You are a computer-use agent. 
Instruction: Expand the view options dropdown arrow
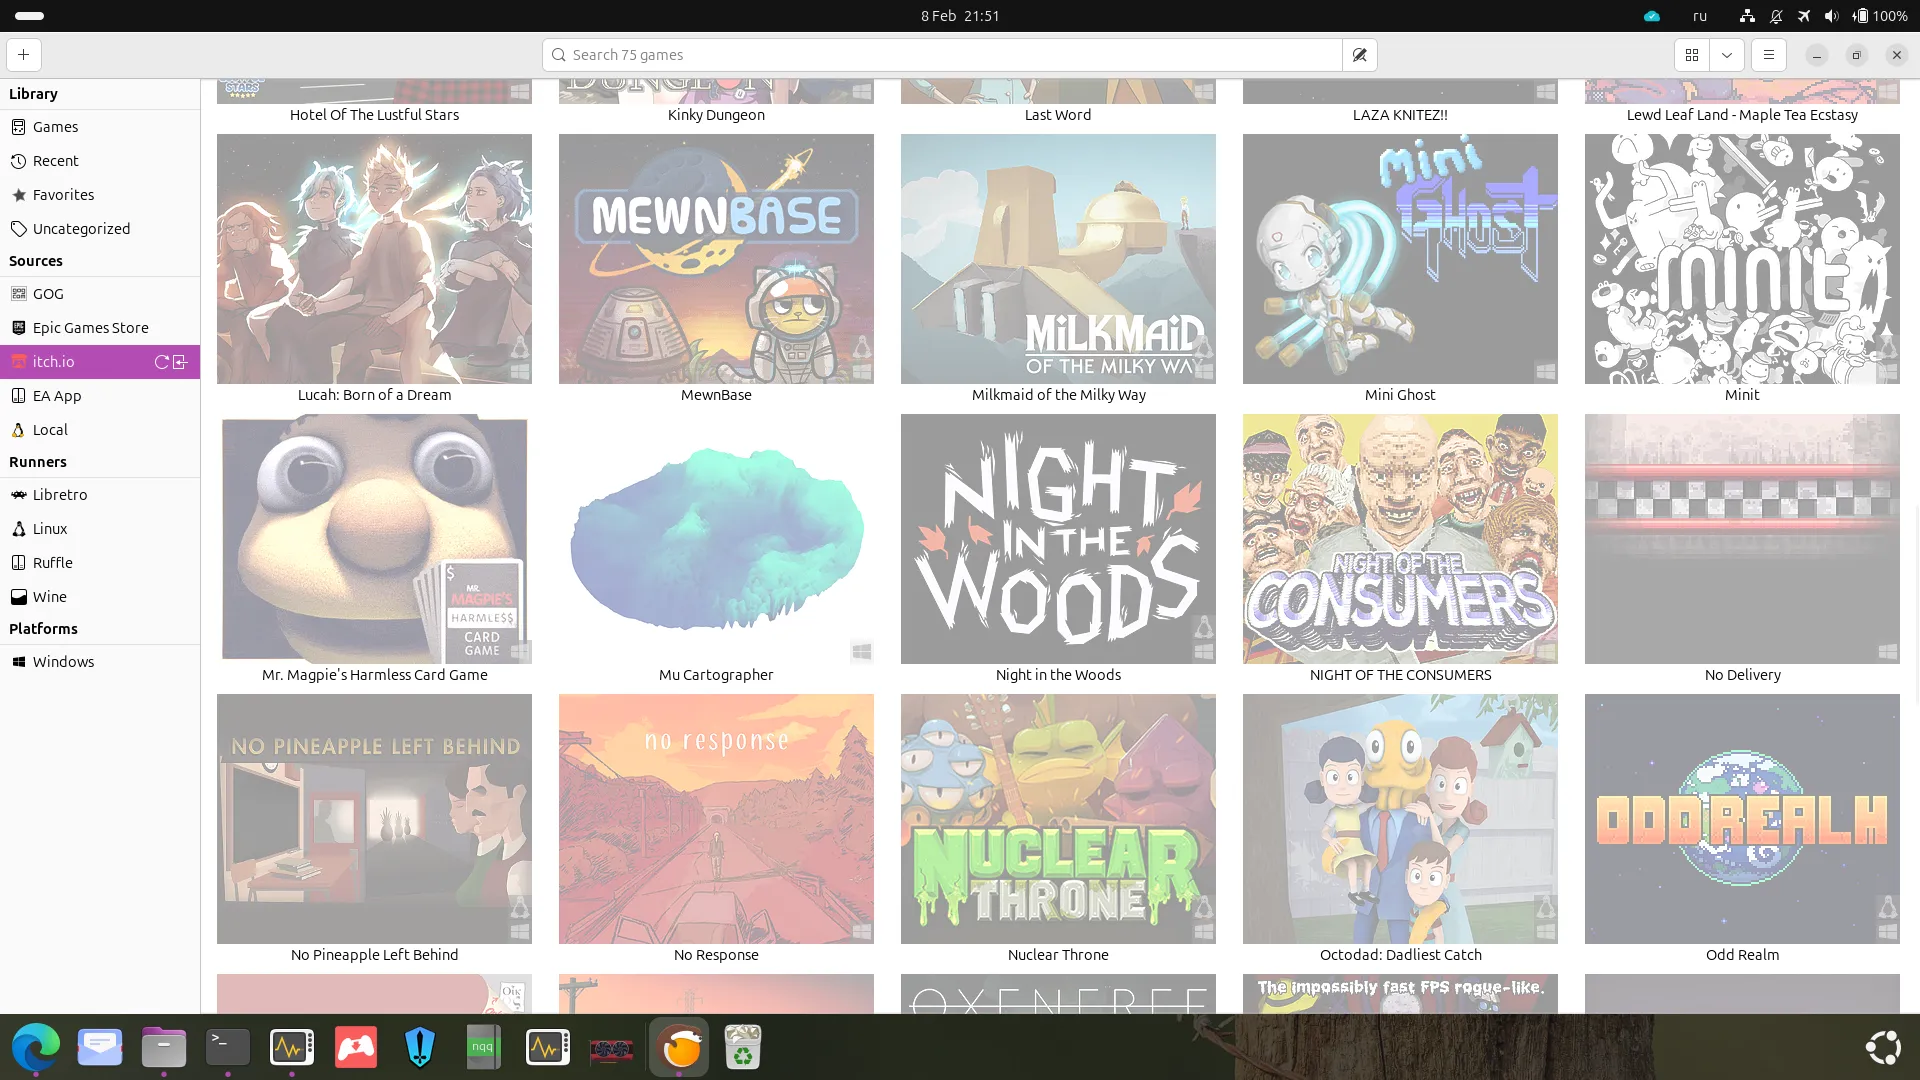[1727, 55]
